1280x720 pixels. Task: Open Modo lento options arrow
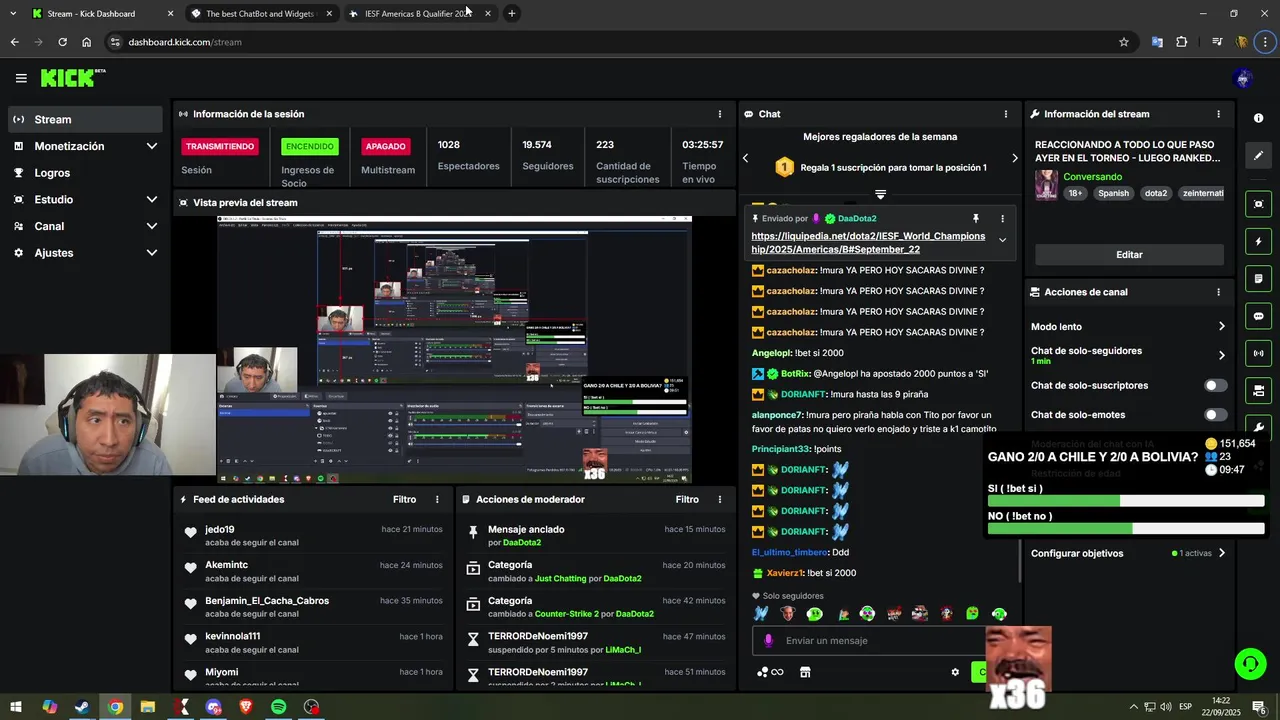click(x=1221, y=326)
